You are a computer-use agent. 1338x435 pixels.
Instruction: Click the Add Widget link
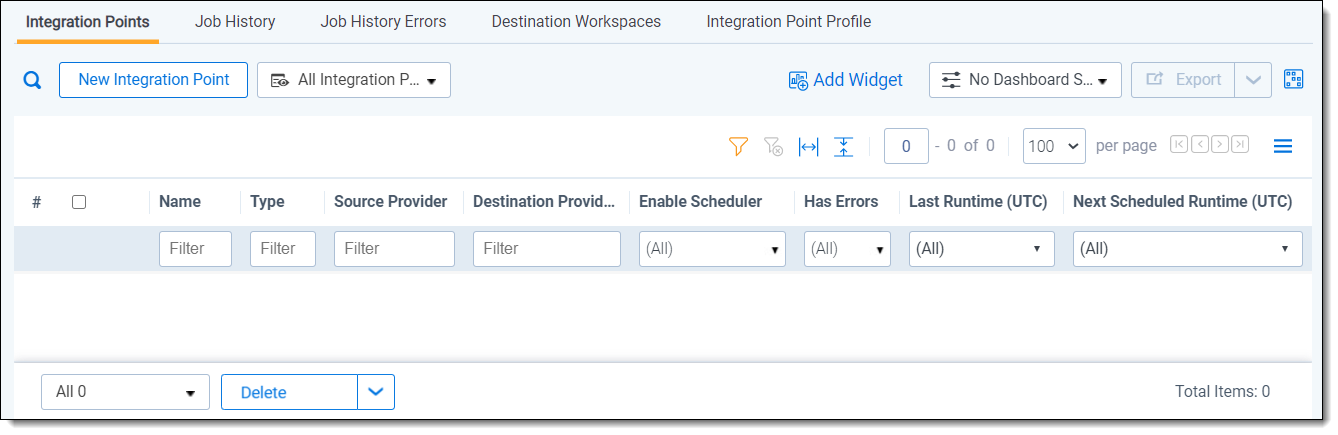(x=846, y=80)
